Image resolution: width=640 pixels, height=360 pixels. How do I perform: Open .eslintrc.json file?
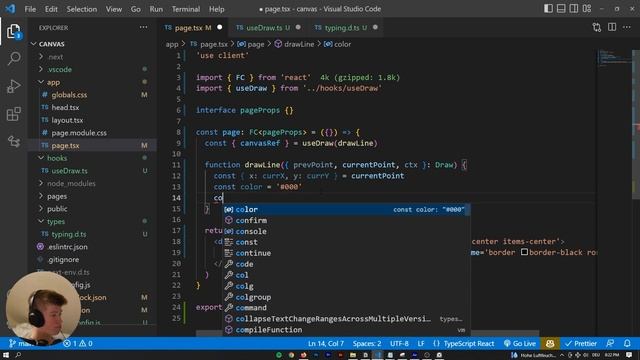67,247
